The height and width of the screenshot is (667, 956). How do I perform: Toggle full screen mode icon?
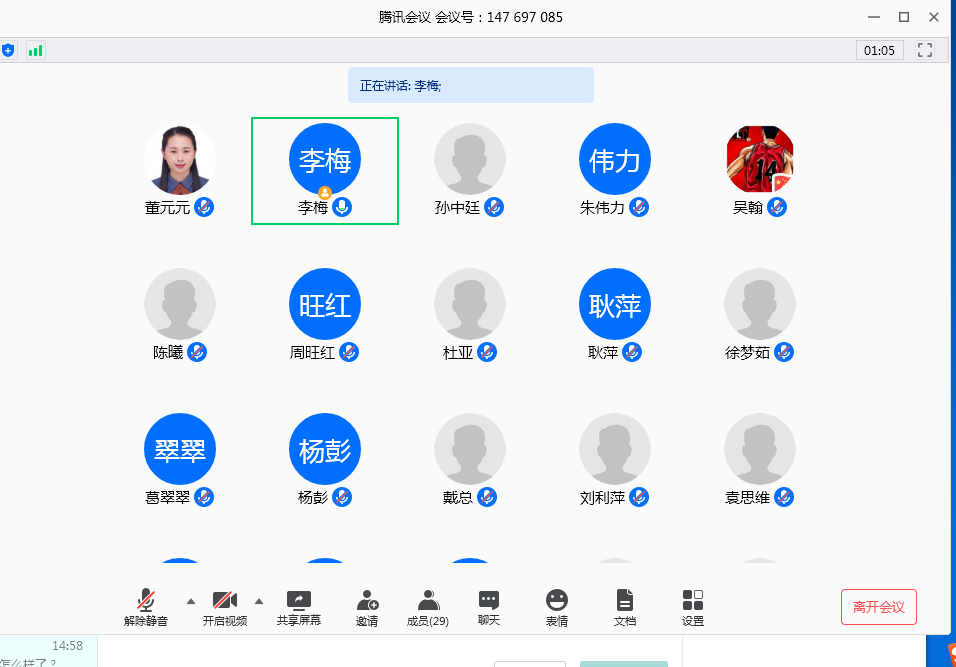tap(925, 50)
